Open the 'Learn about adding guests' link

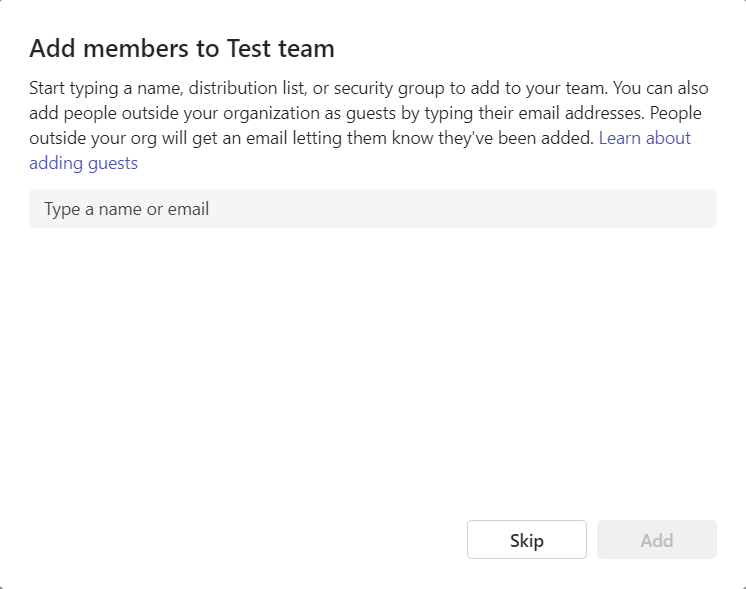tap(644, 138)
